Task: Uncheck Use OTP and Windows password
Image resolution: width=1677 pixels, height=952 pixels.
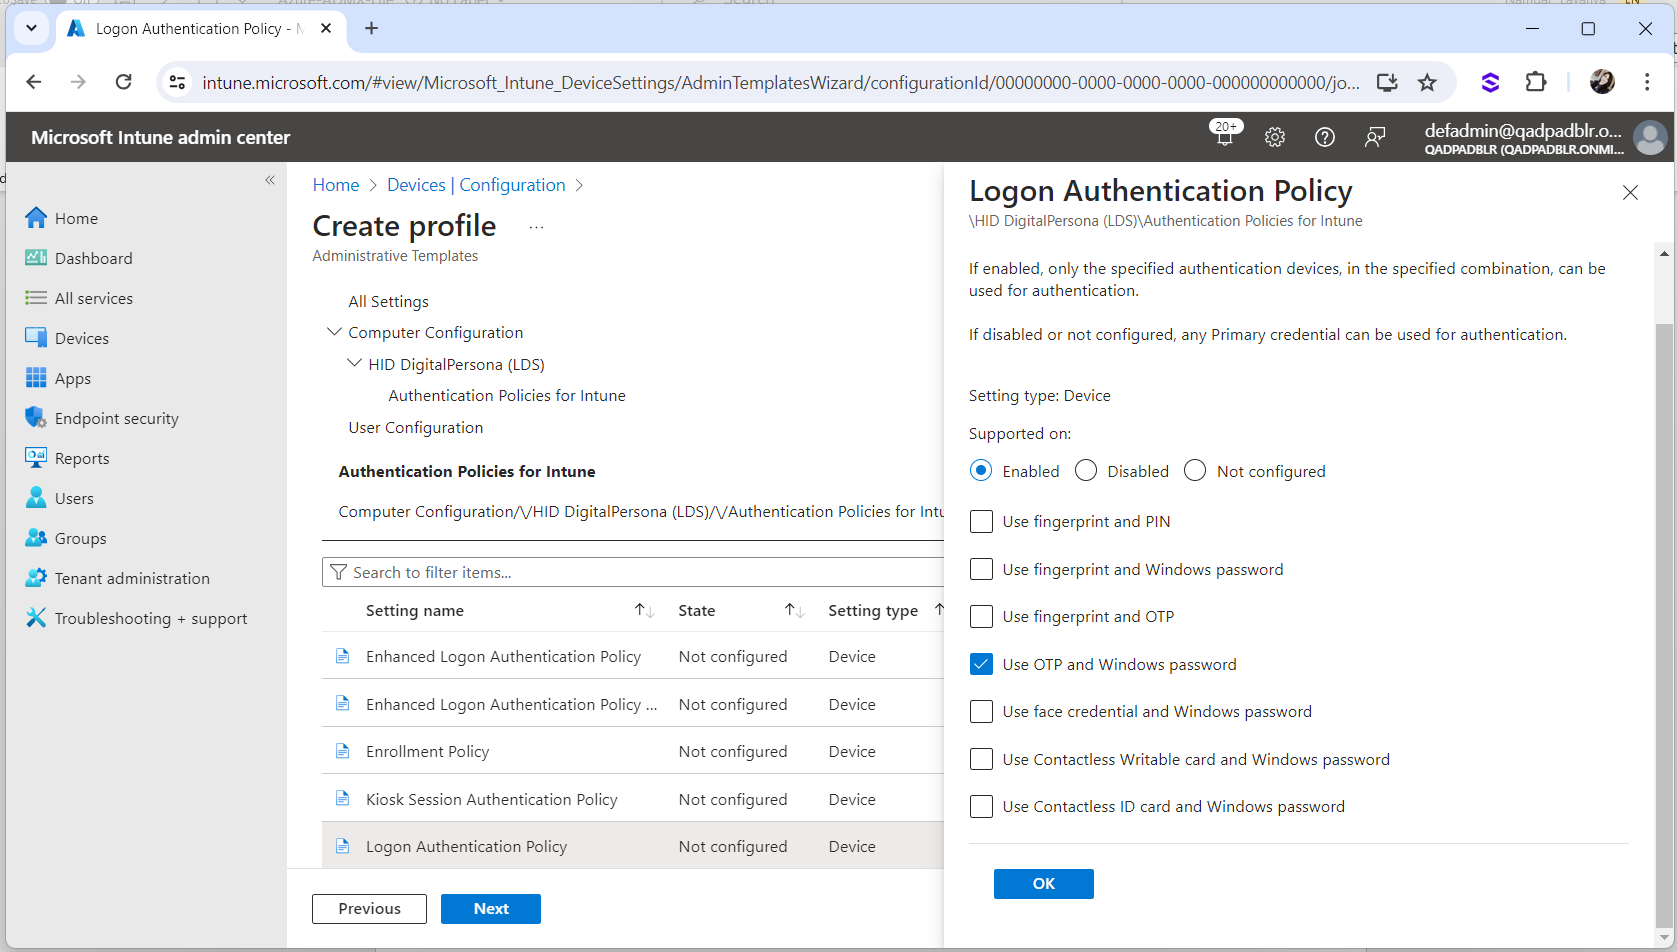Action: click(x=981, y=664)
